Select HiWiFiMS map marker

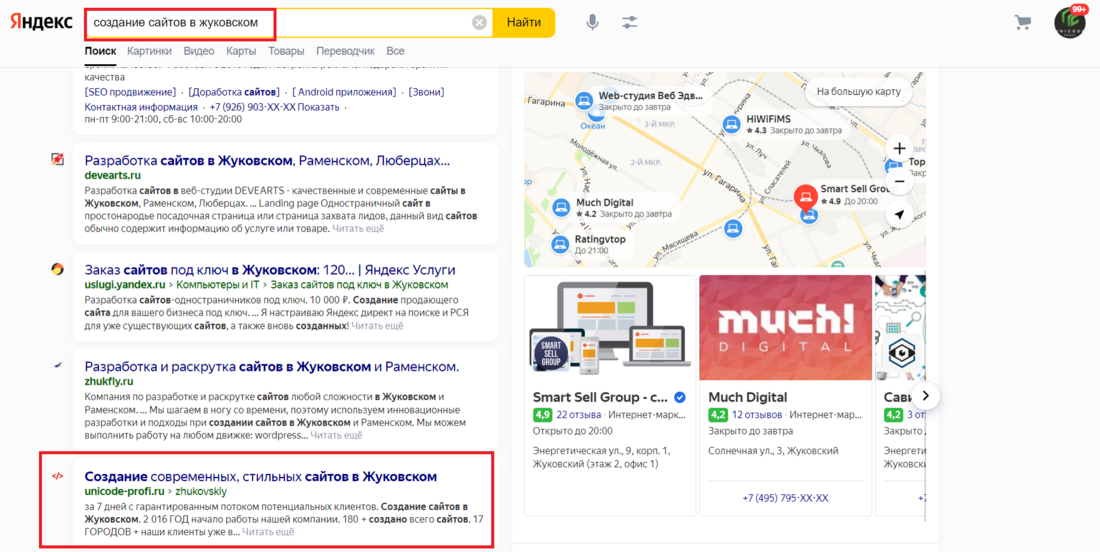(x=732, y=125)
